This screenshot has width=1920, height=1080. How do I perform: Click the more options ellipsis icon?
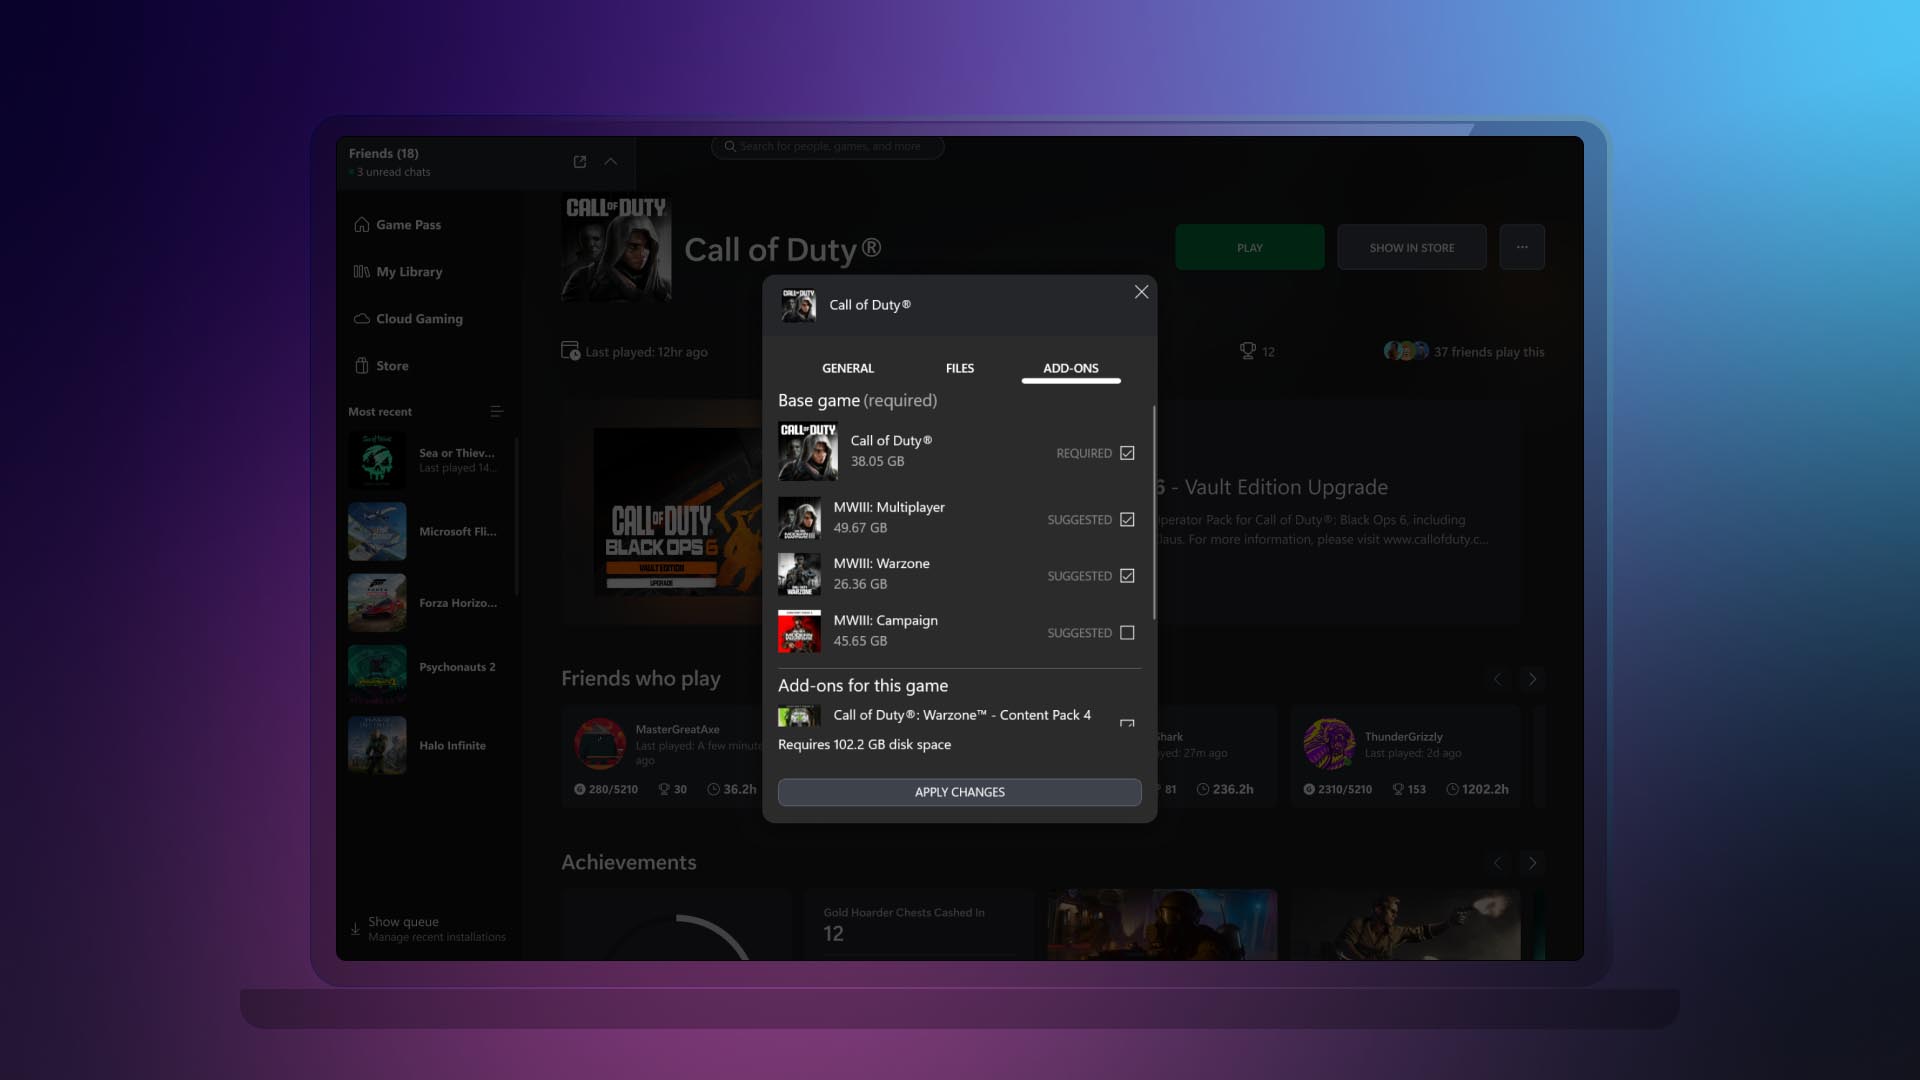click(1522, 248)
